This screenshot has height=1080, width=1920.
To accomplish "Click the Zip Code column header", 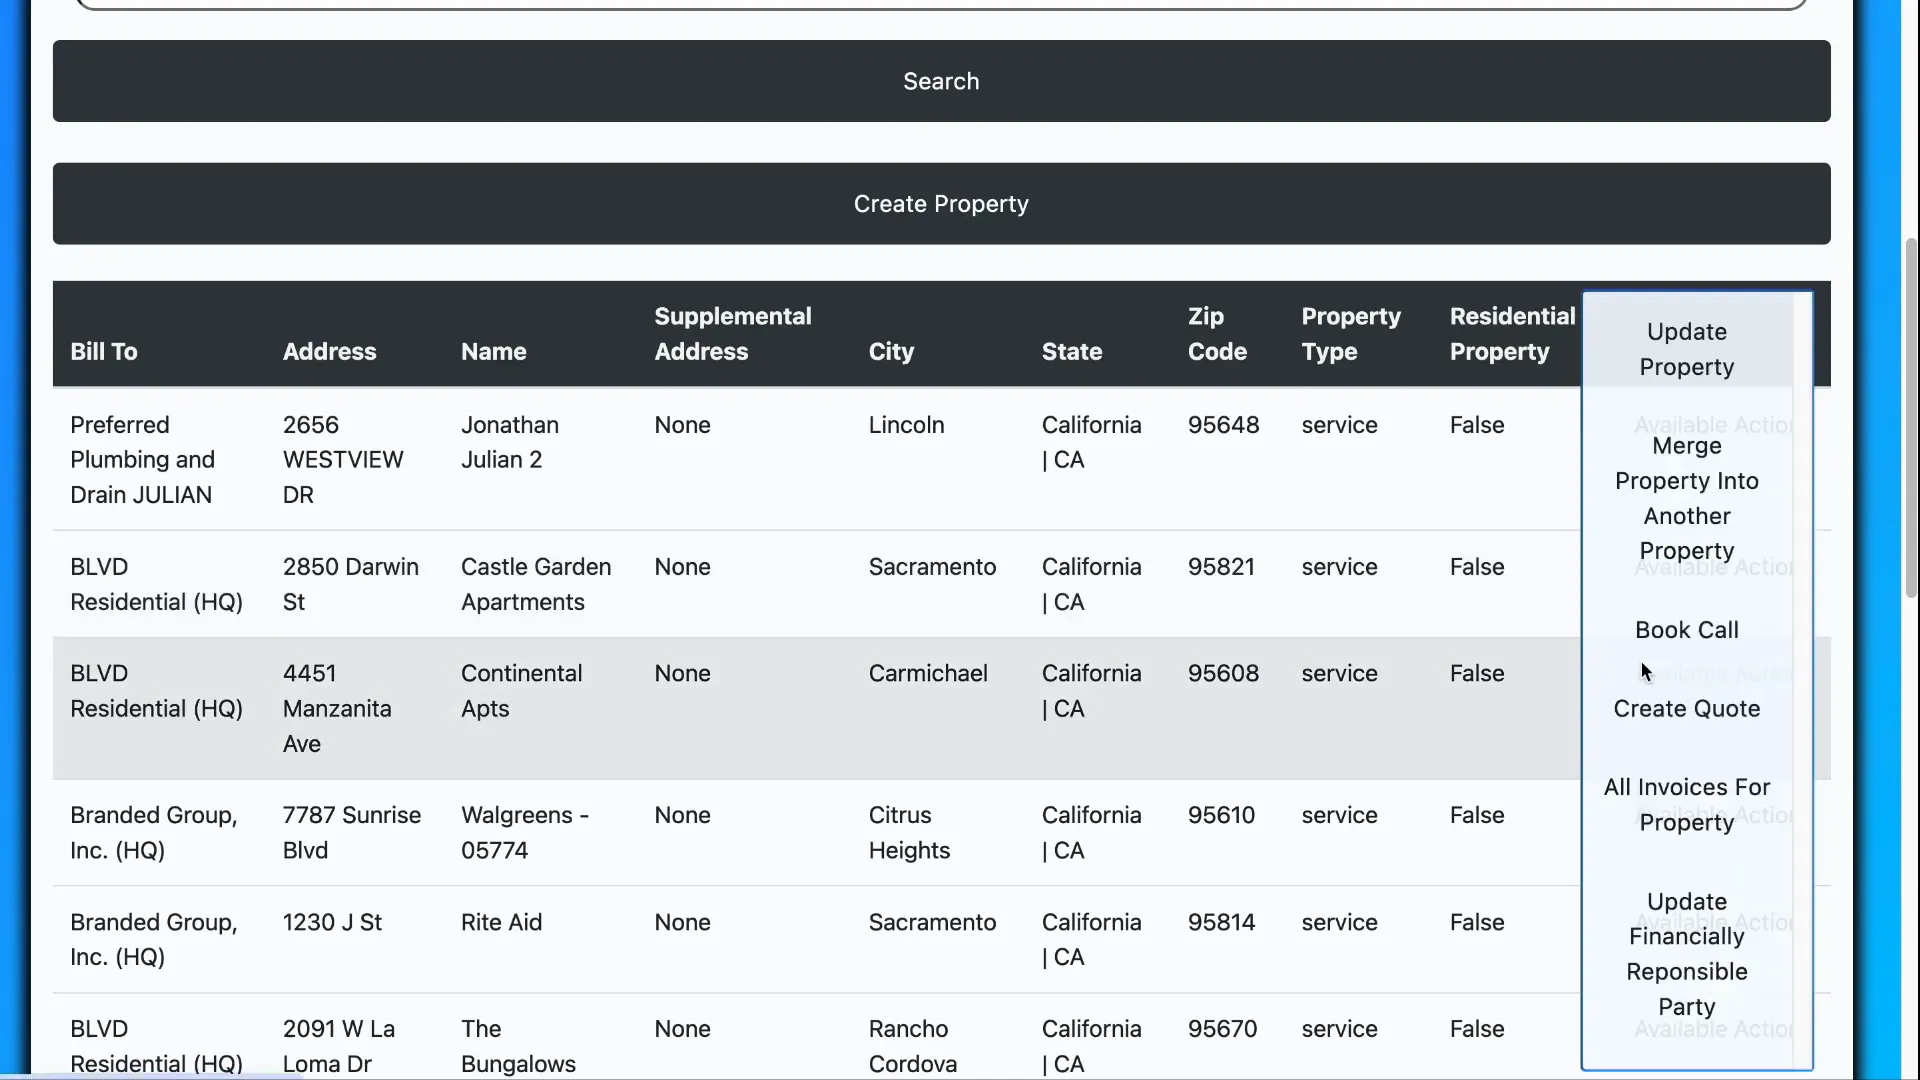I will pos(1216,333).
